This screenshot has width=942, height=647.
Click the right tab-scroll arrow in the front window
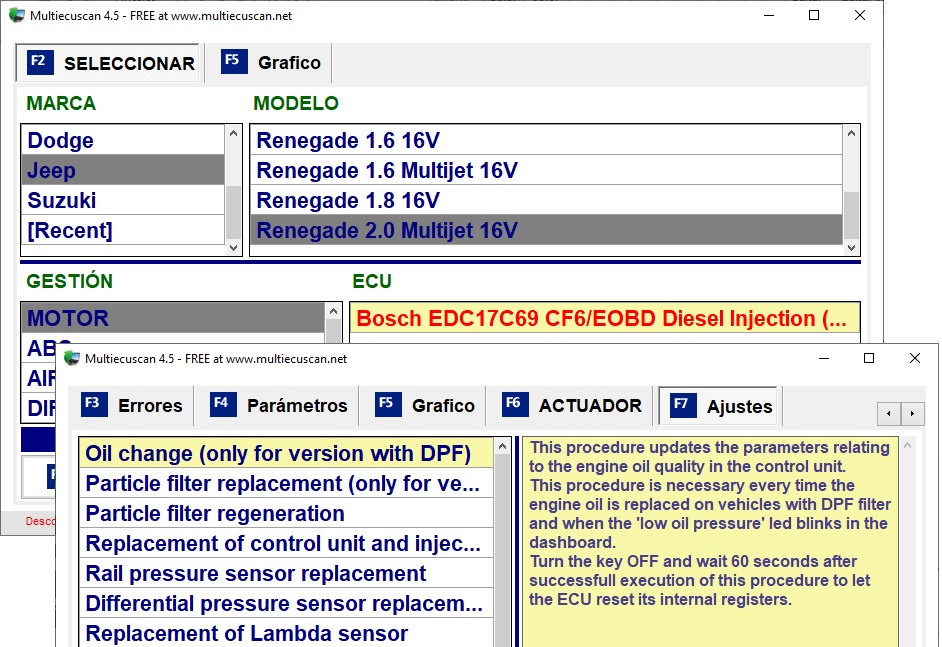click(912, 413)
